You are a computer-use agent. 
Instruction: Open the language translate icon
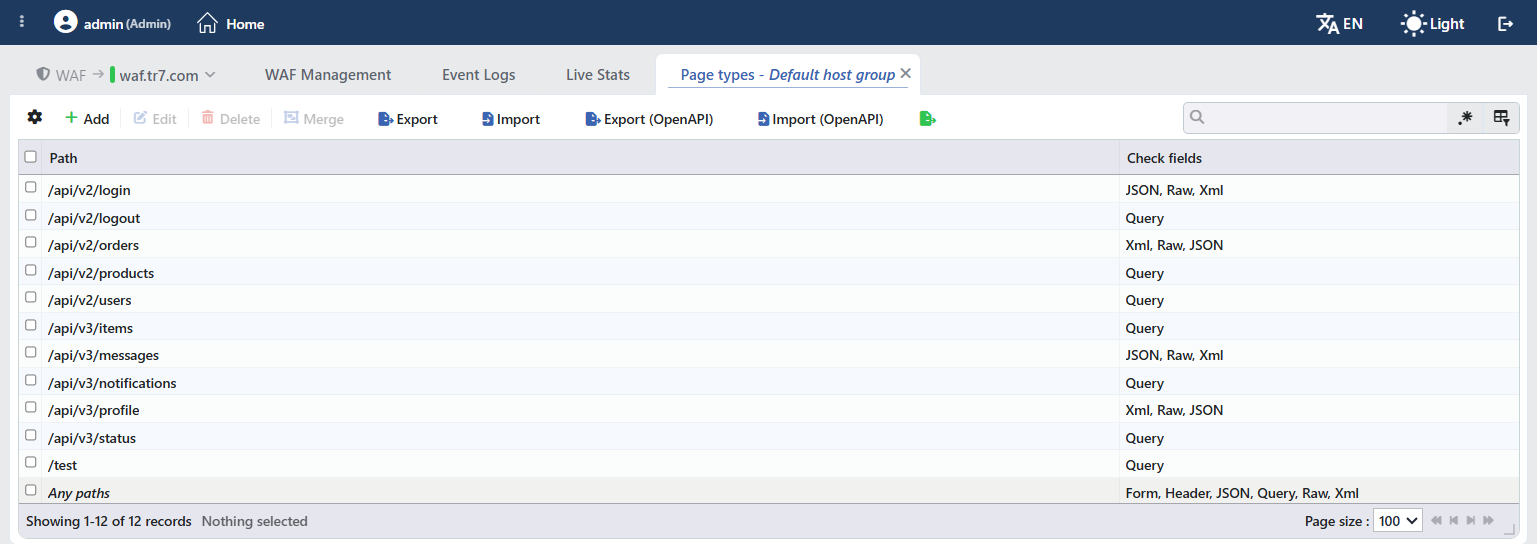(x=1327, y=23)
